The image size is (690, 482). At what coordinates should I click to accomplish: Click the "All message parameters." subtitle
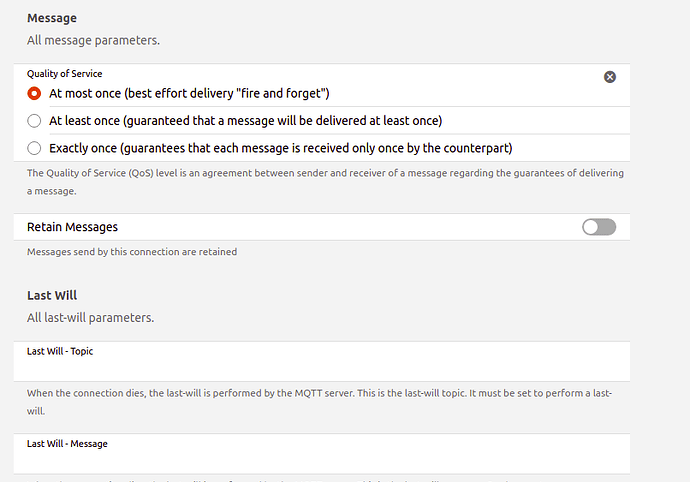[x=93, y=41]
